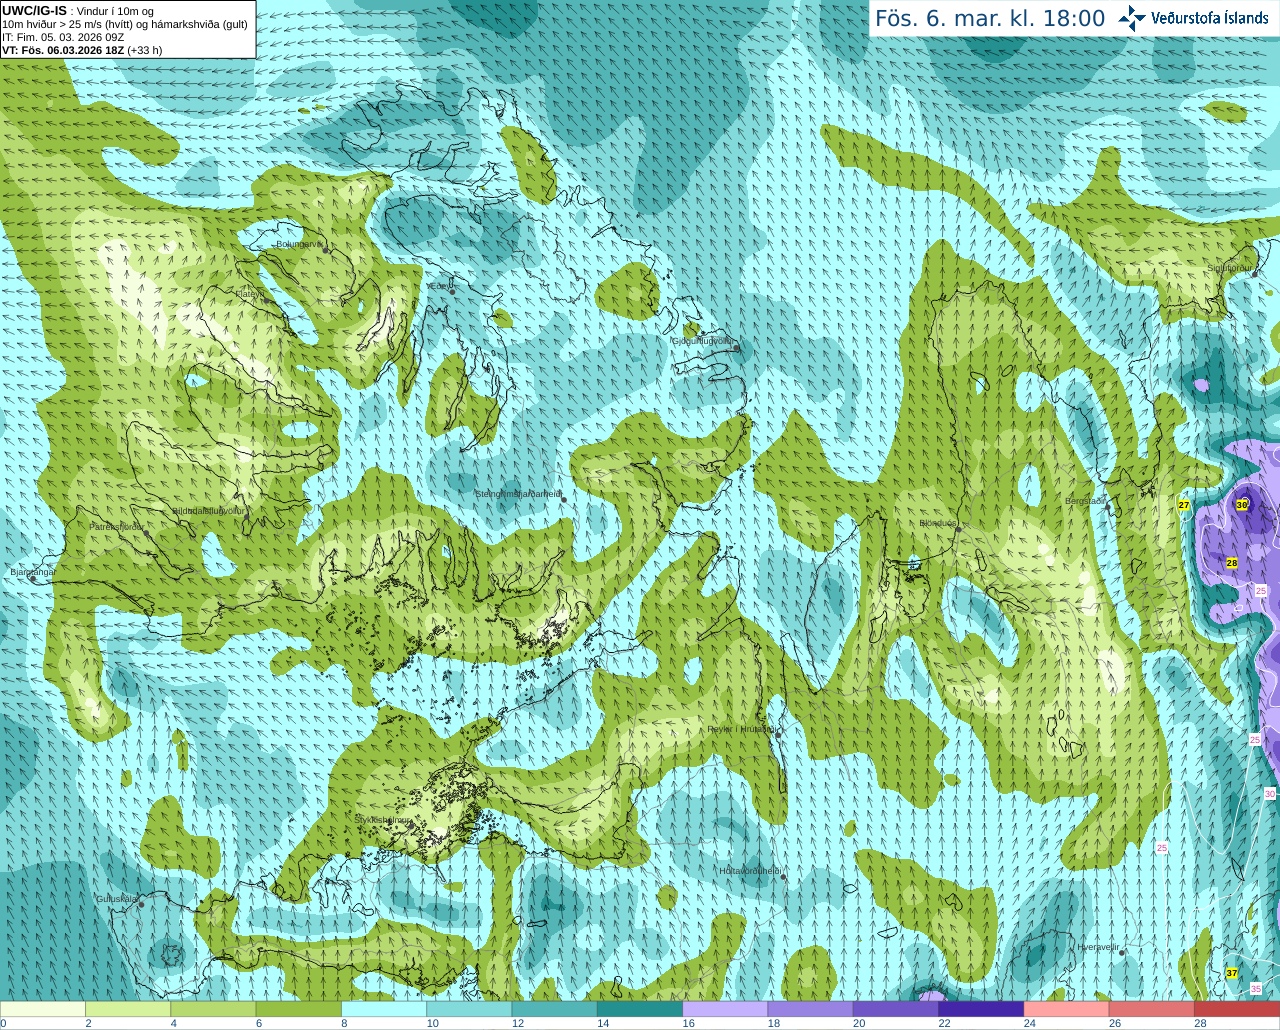Screen dimensions: 1280x1030
Task: Click the Stykkishólmur station label
Action: [383, 819]
